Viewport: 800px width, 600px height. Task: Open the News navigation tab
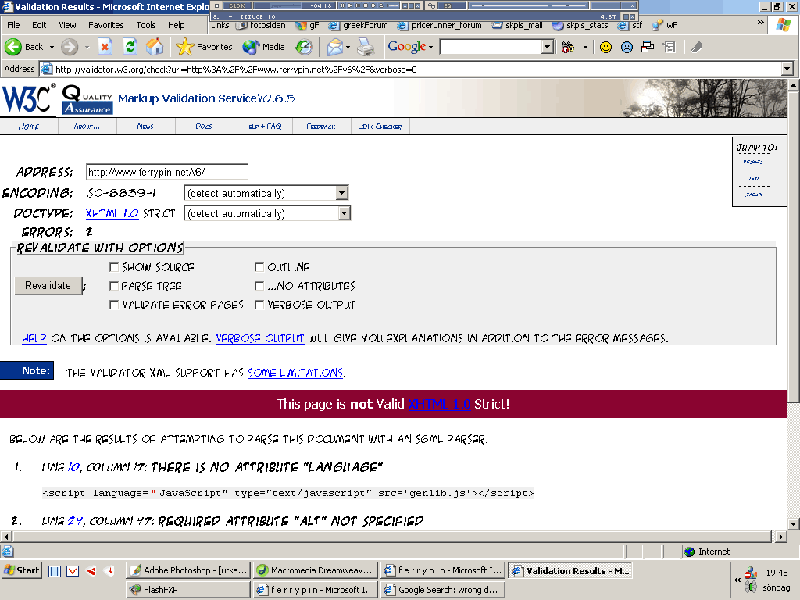coord(145,126)
